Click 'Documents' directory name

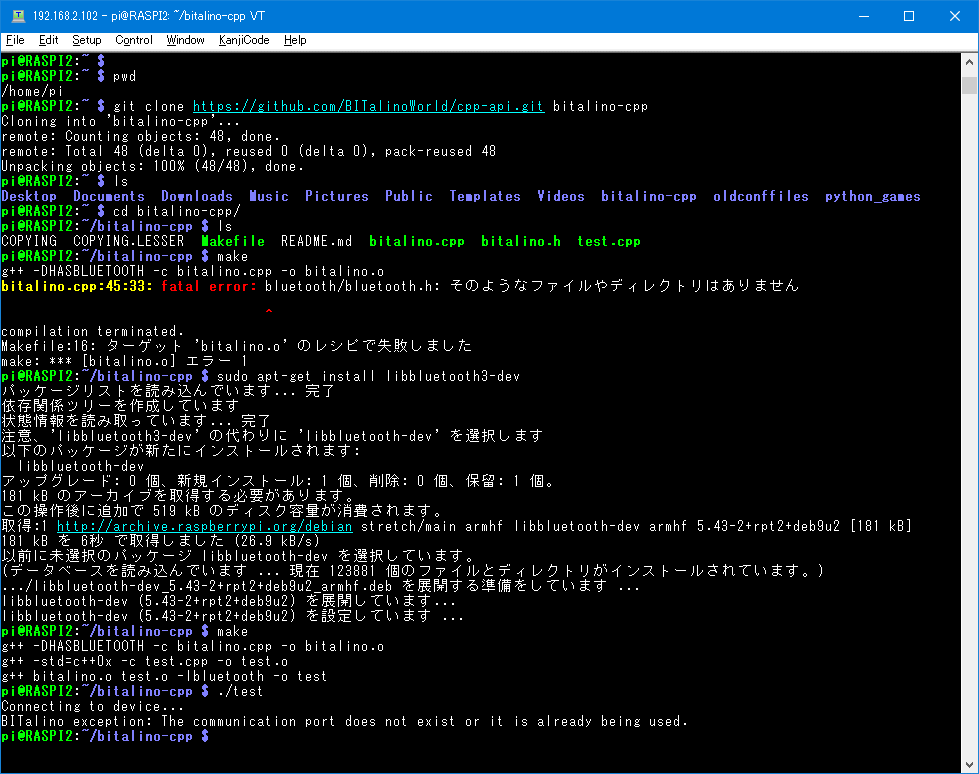coord(109,196)
